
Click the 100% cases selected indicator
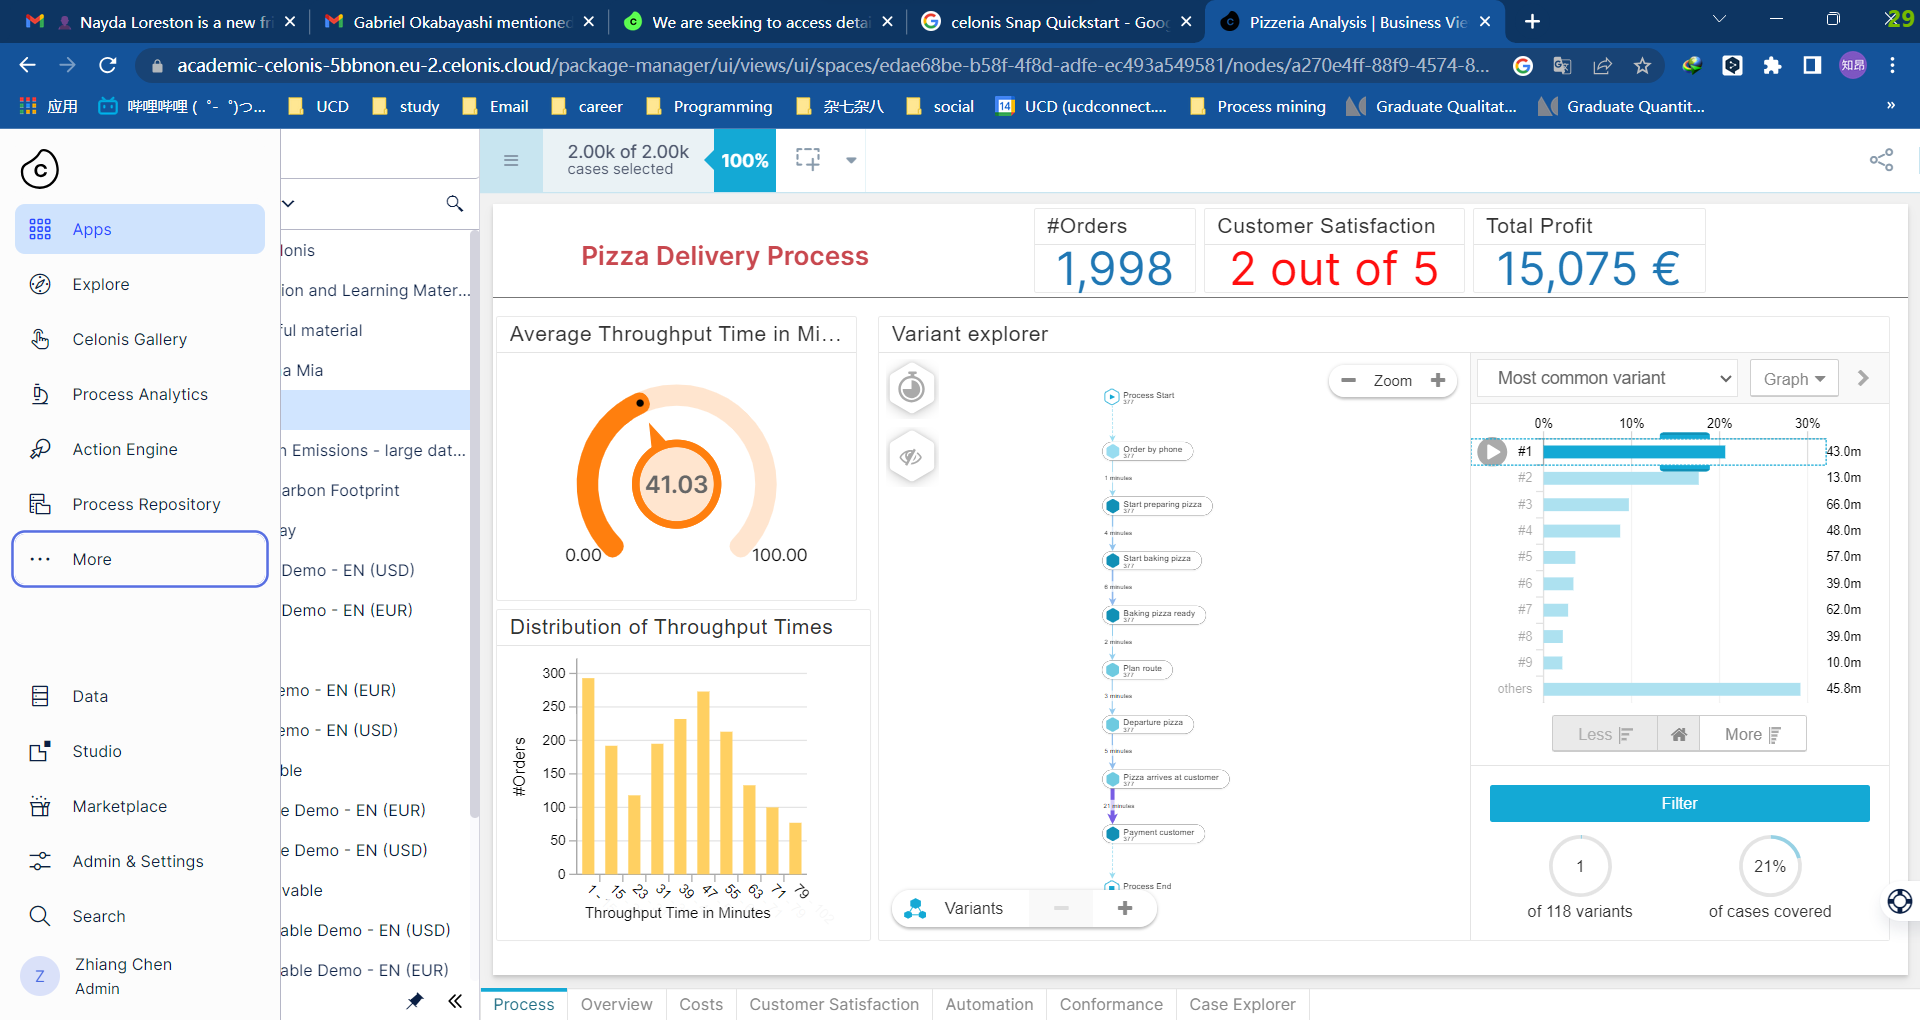click(x=745, y=160)
